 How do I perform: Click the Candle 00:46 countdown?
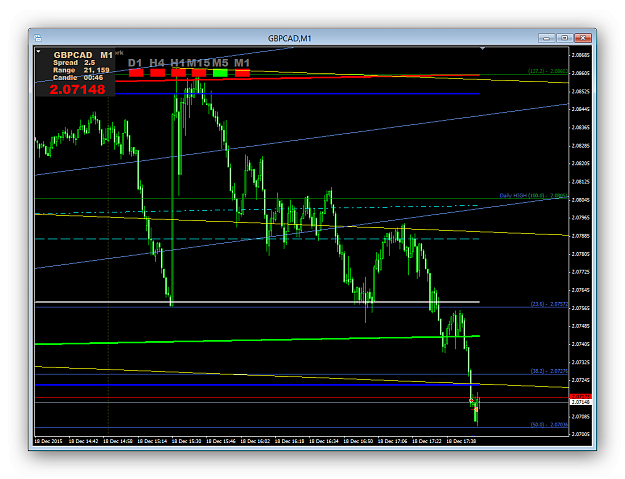[x=78, y=78]
